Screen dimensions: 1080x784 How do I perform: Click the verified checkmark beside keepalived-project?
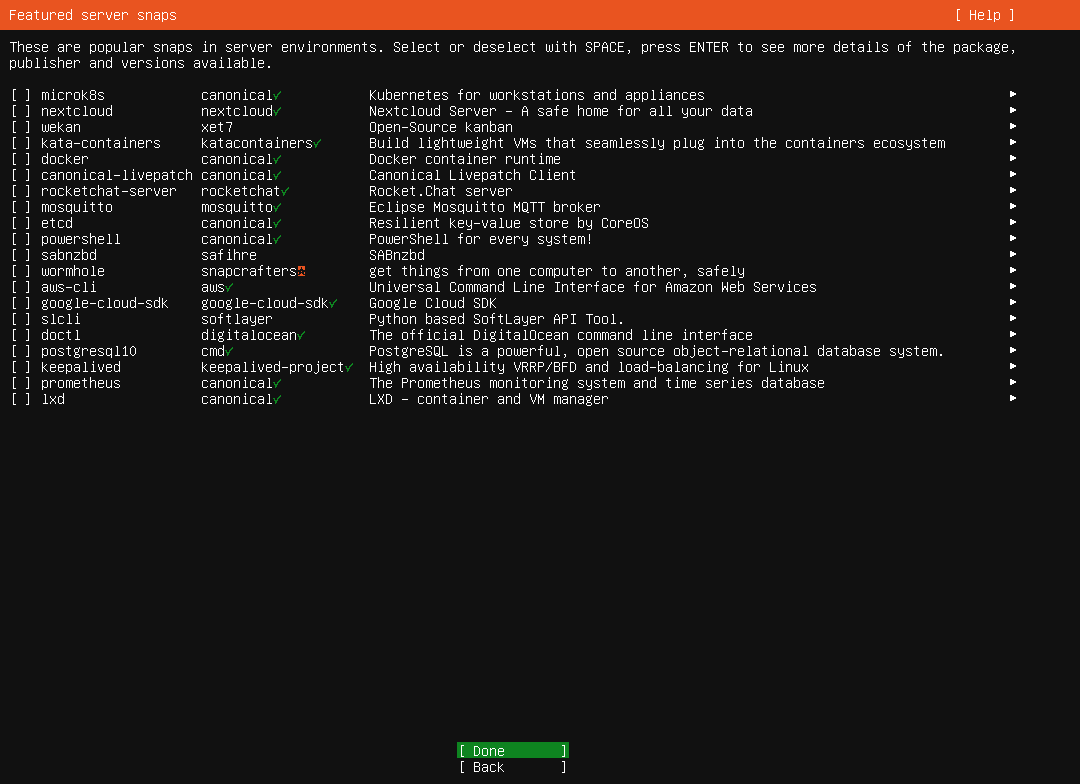[x=349, y=367]
